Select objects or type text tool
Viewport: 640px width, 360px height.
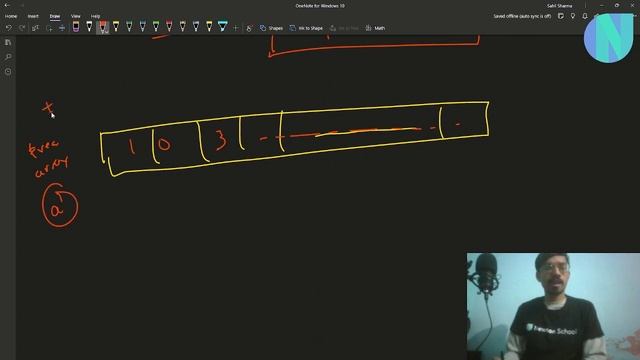36,28
